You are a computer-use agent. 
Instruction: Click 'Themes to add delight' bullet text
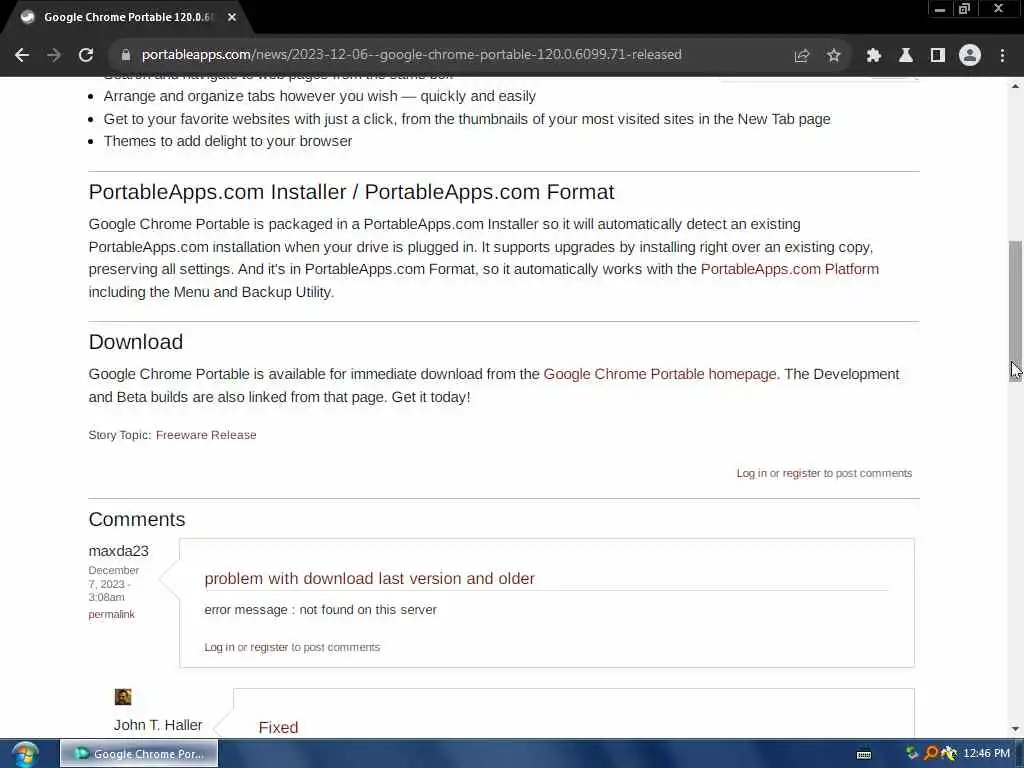pyautogui.click(x=228, y=141)
